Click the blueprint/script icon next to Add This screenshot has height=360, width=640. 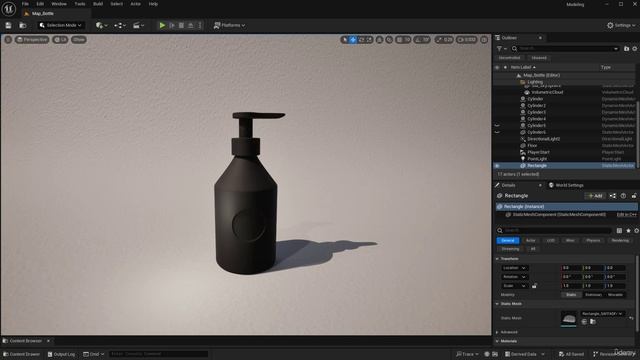pos(613,196)
